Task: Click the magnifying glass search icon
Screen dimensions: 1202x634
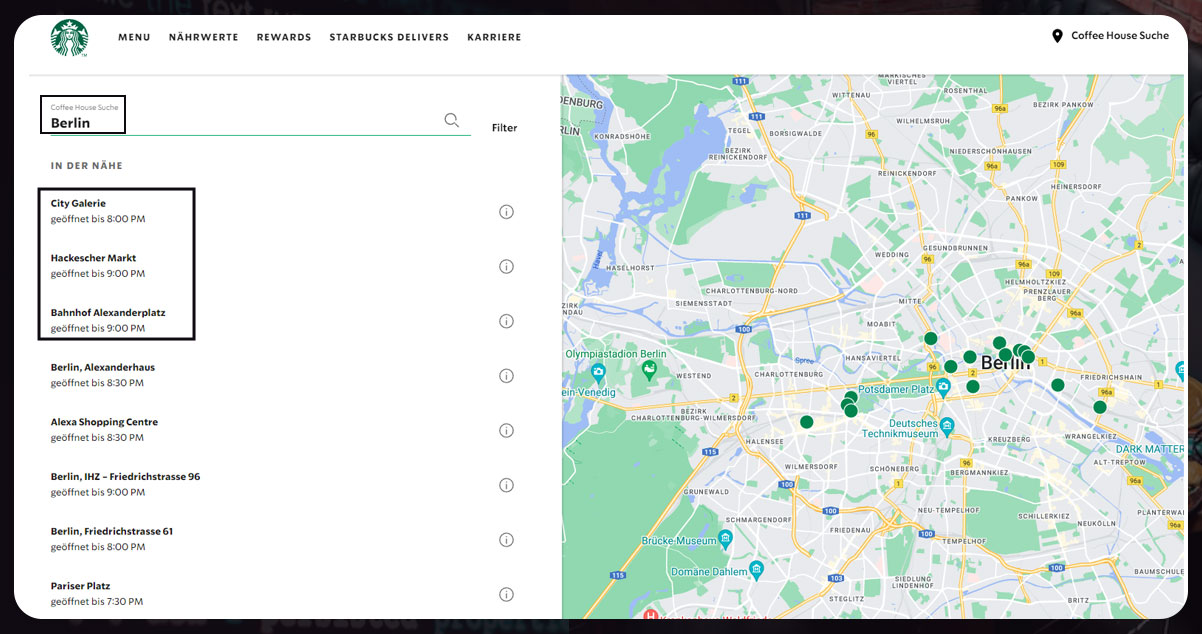Action: tap(452, 121)
